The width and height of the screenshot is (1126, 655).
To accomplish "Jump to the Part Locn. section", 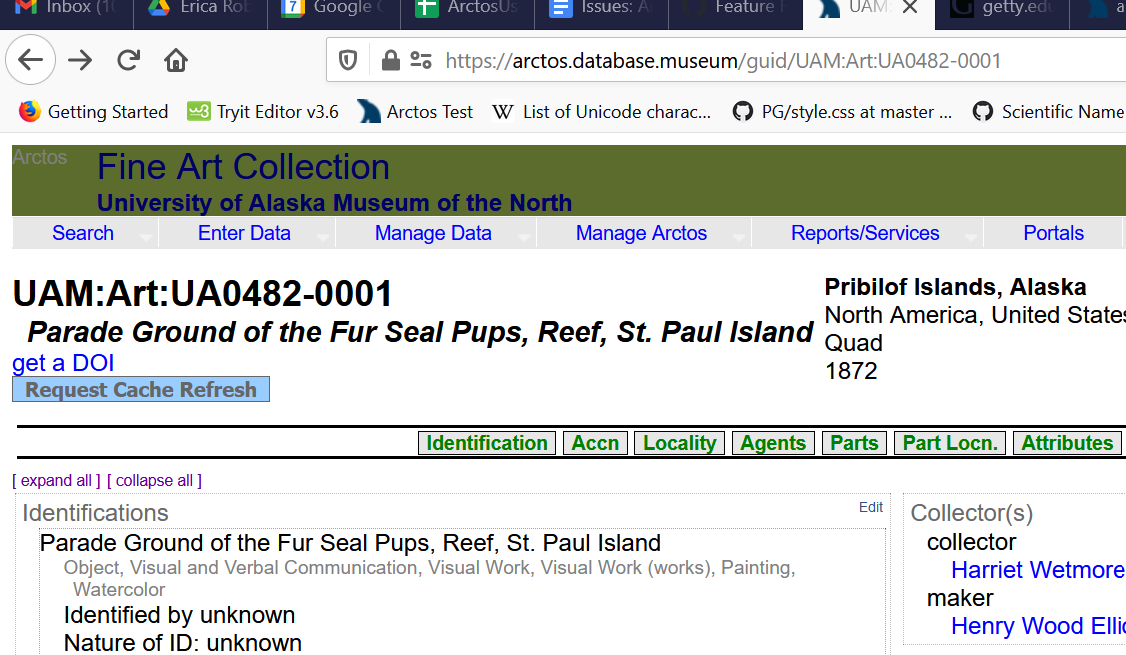I will coord(950,443).
